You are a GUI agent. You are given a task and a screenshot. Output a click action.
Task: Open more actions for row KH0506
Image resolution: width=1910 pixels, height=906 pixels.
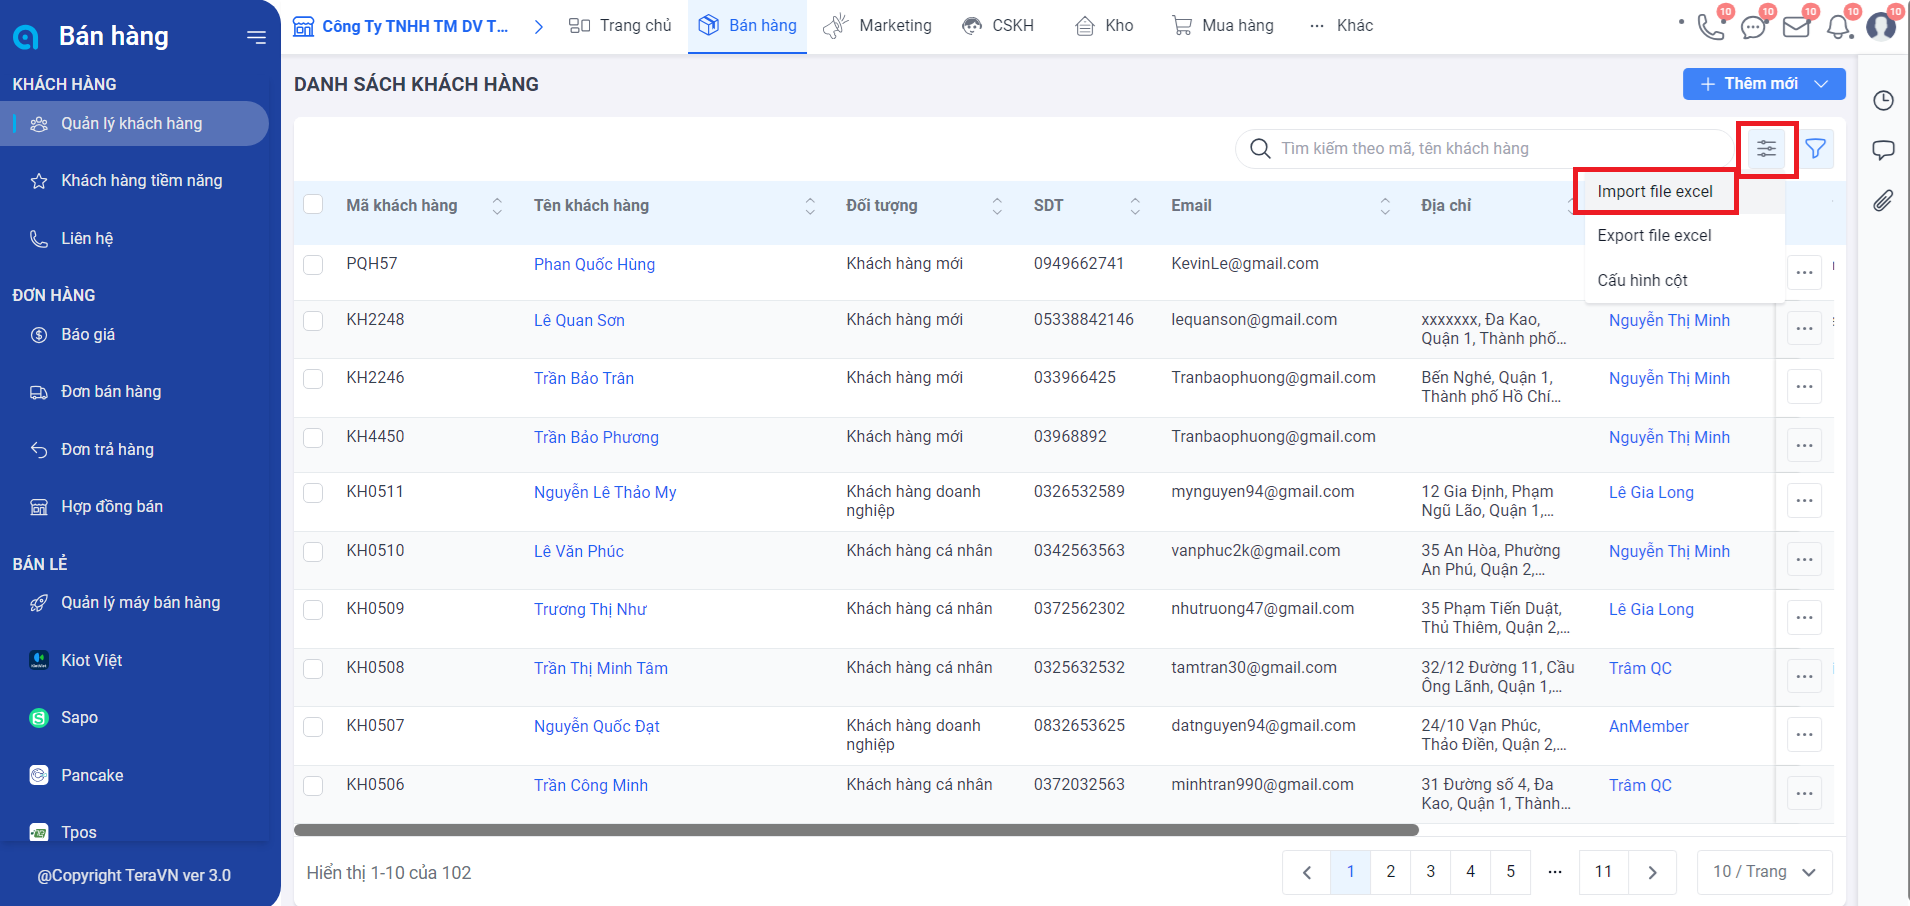pos(1804,793)
